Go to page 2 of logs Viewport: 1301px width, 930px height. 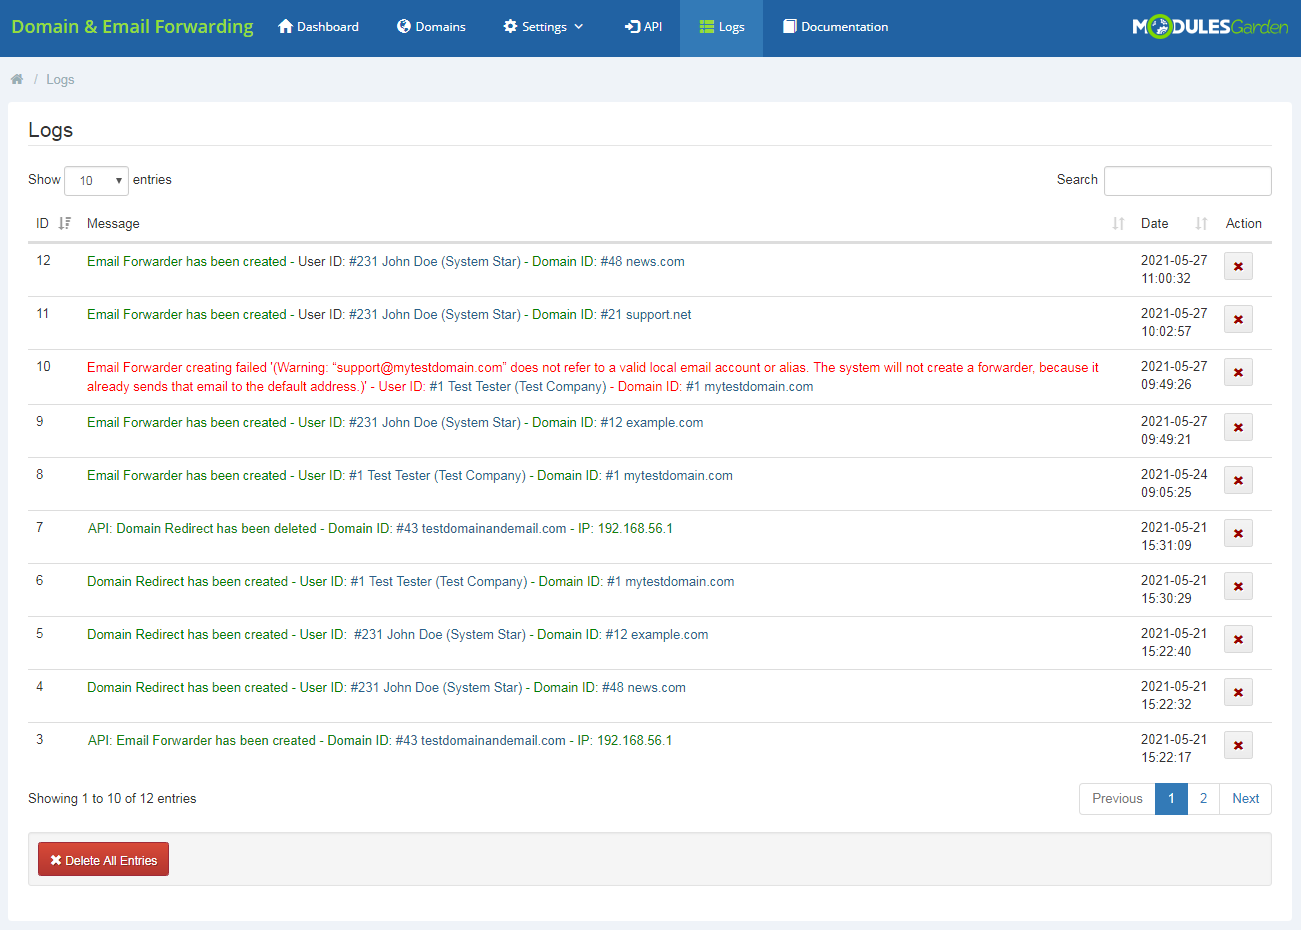(1203, 799)
